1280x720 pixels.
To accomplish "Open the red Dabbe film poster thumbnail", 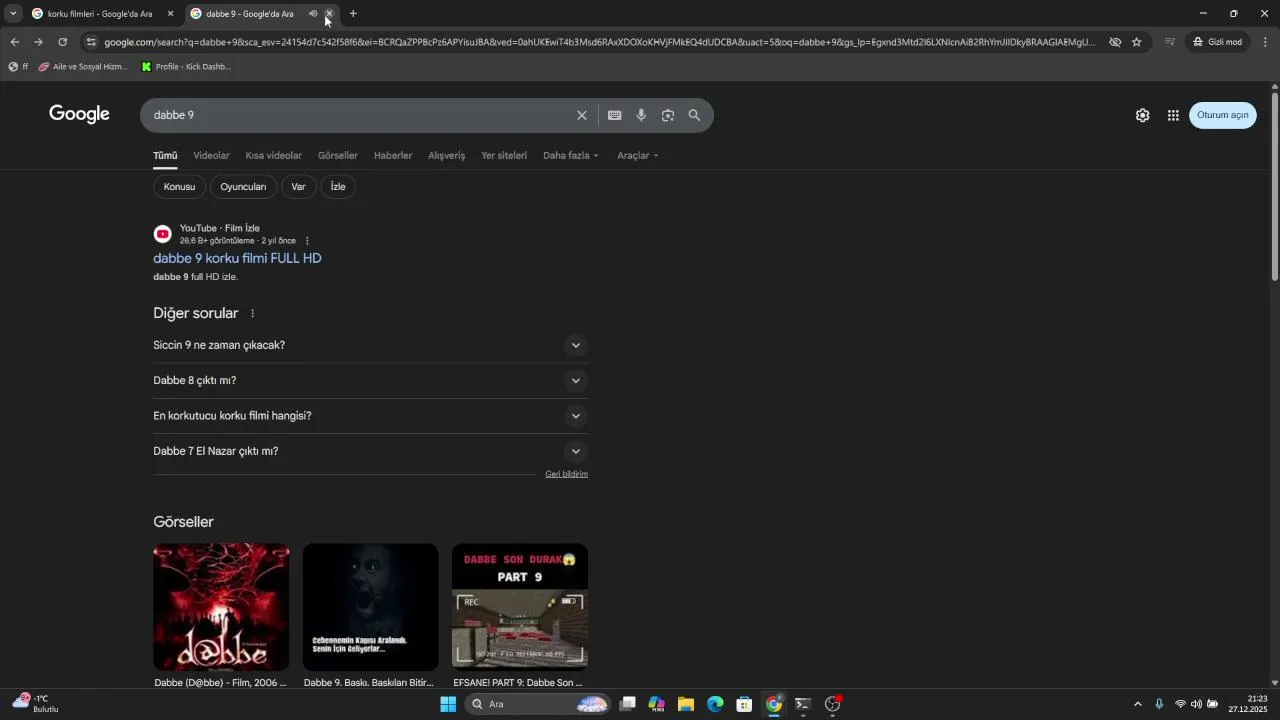I will 221,607.
